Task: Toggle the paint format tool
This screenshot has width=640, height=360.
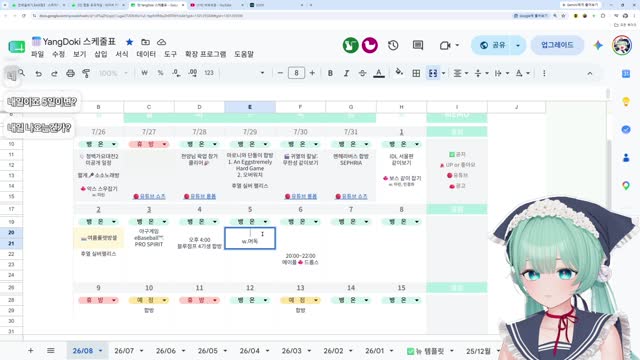Action: (x=86, y=73)
